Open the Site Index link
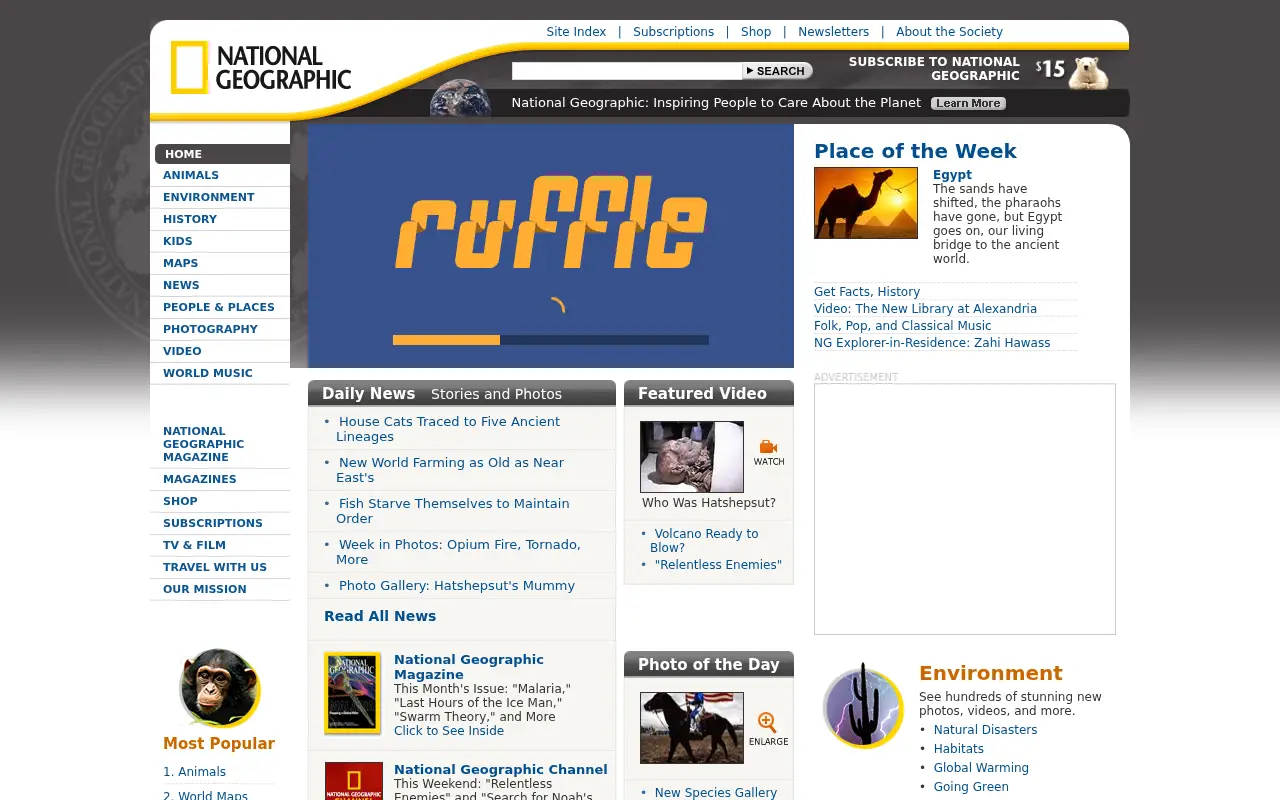 tap(576, 32)
